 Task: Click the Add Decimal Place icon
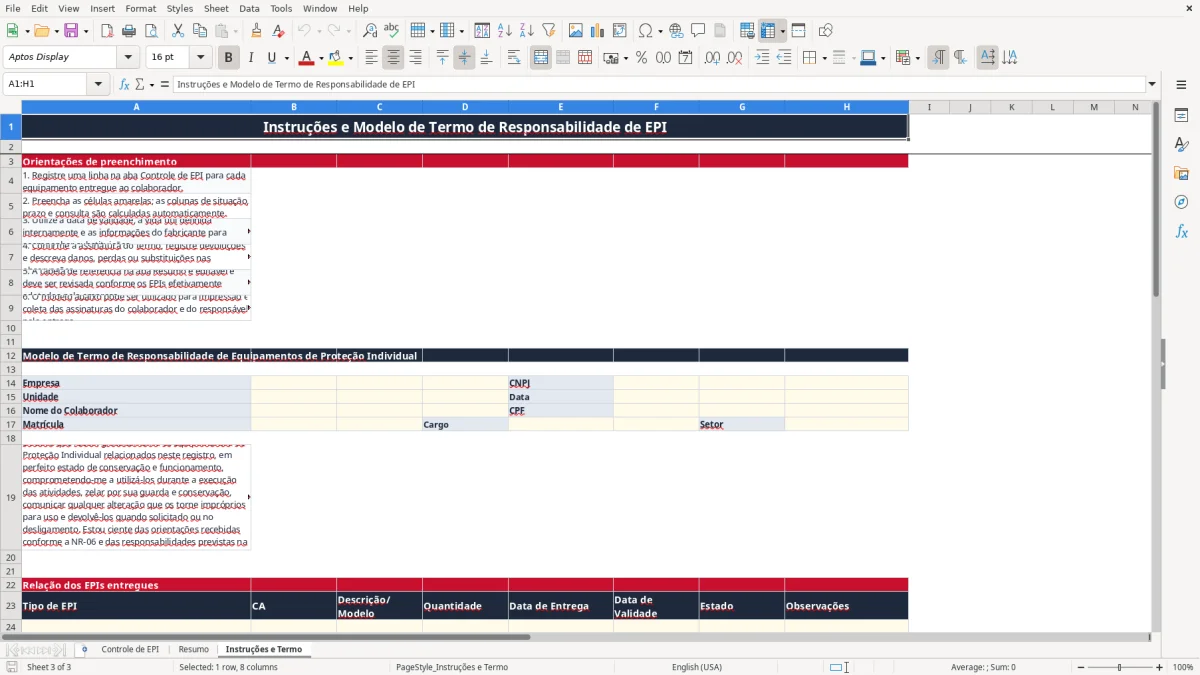tap(712, 58)
